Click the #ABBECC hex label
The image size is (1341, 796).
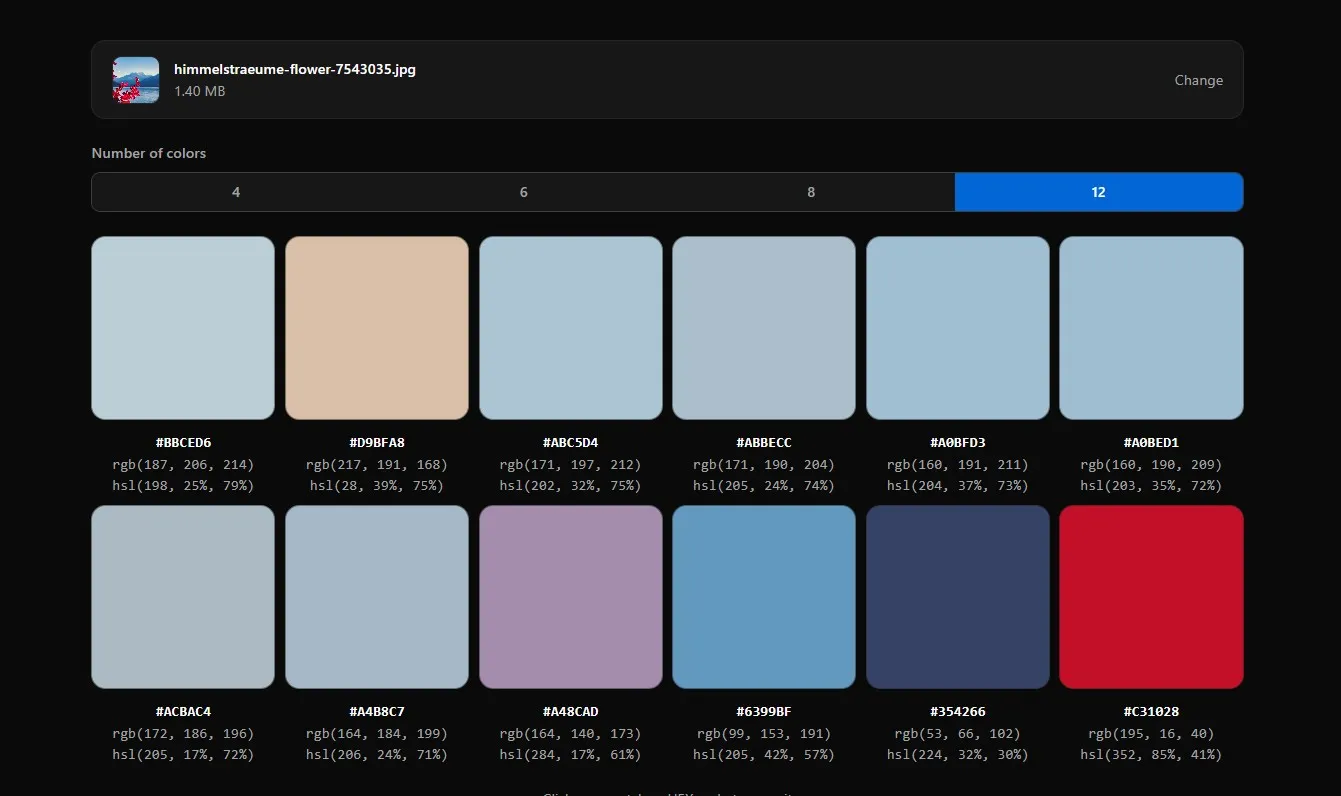click(764, 442)
